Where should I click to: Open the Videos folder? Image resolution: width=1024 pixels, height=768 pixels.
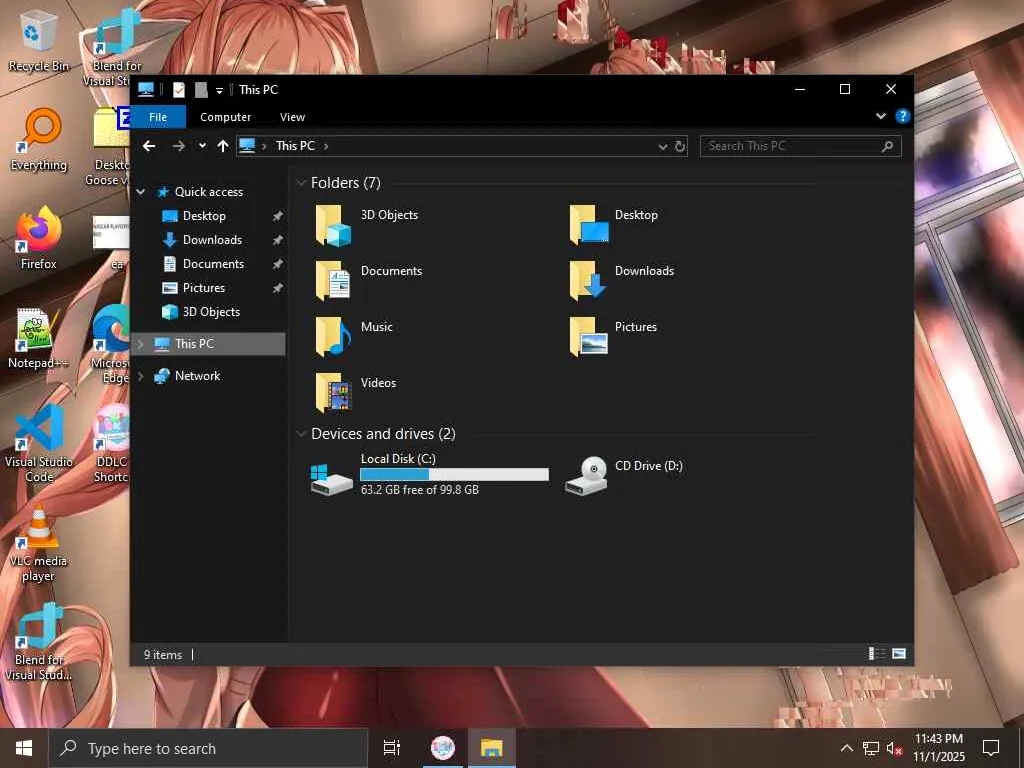tap(333, 393)
